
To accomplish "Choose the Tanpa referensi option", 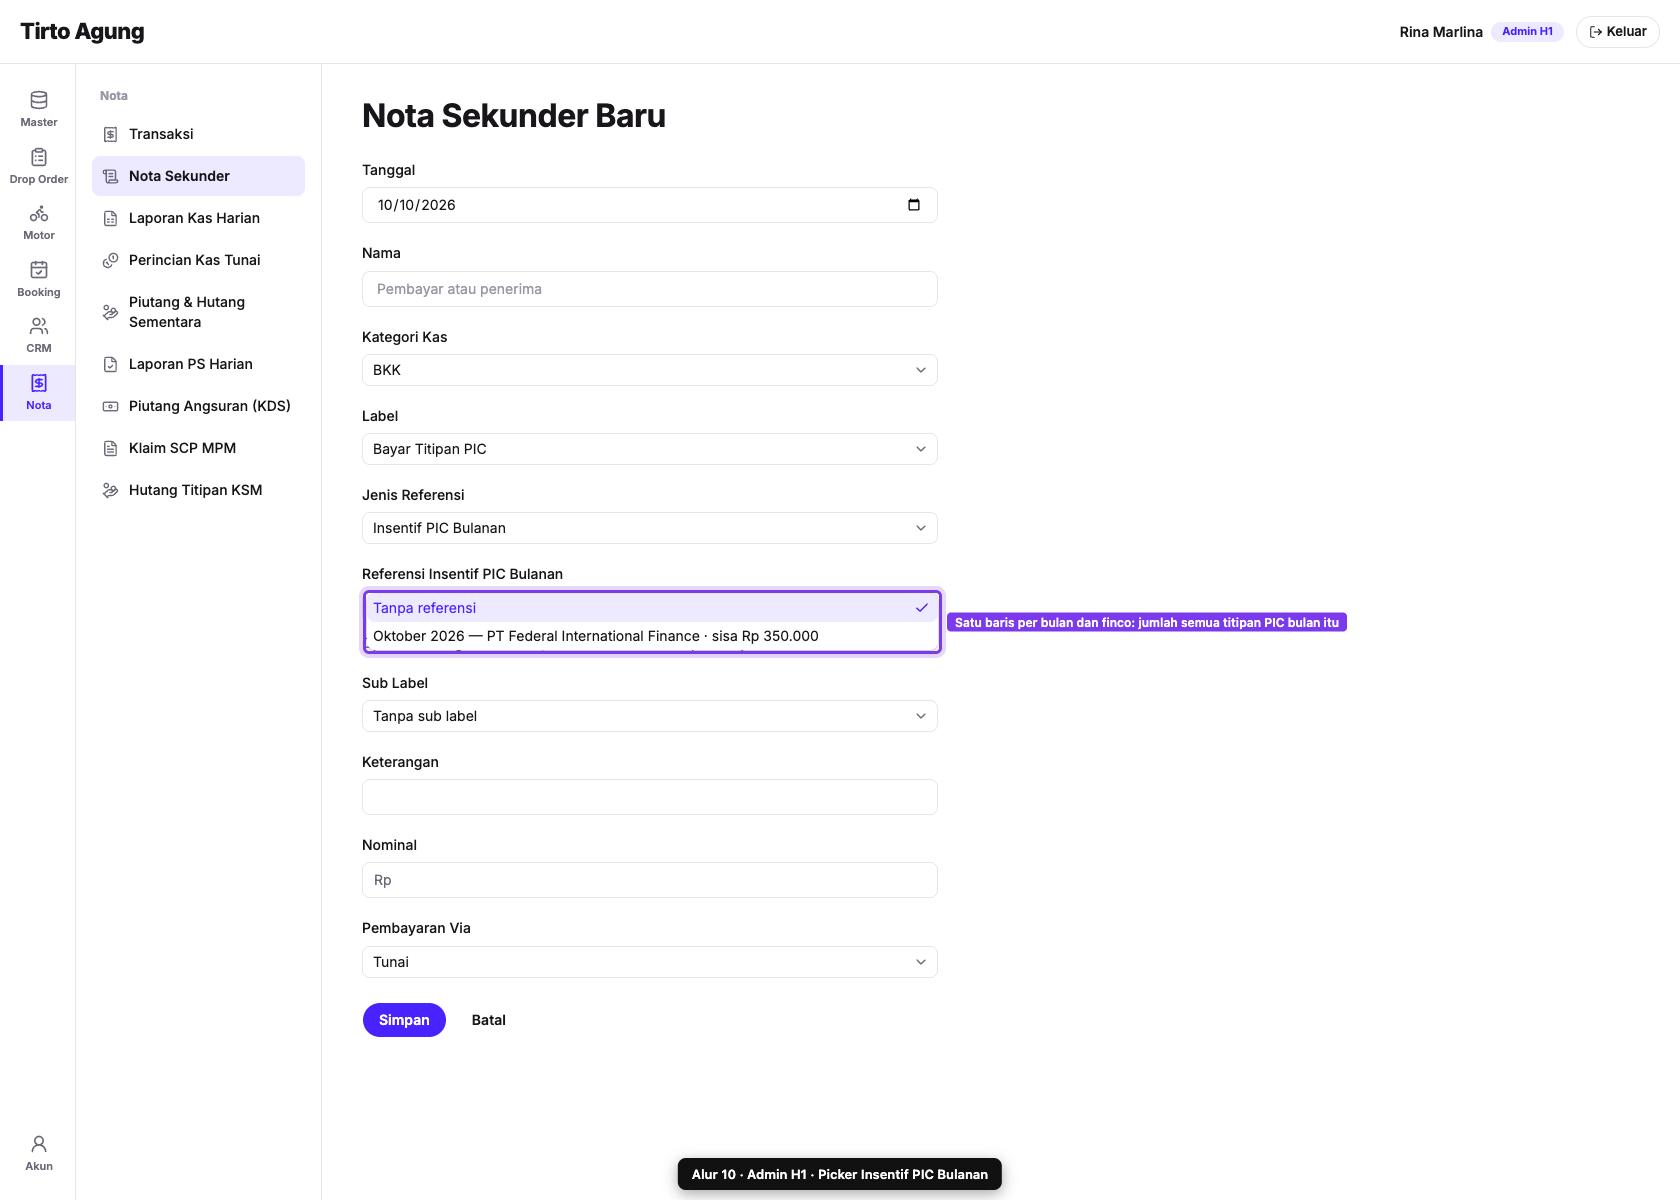I will coord(651,608).
